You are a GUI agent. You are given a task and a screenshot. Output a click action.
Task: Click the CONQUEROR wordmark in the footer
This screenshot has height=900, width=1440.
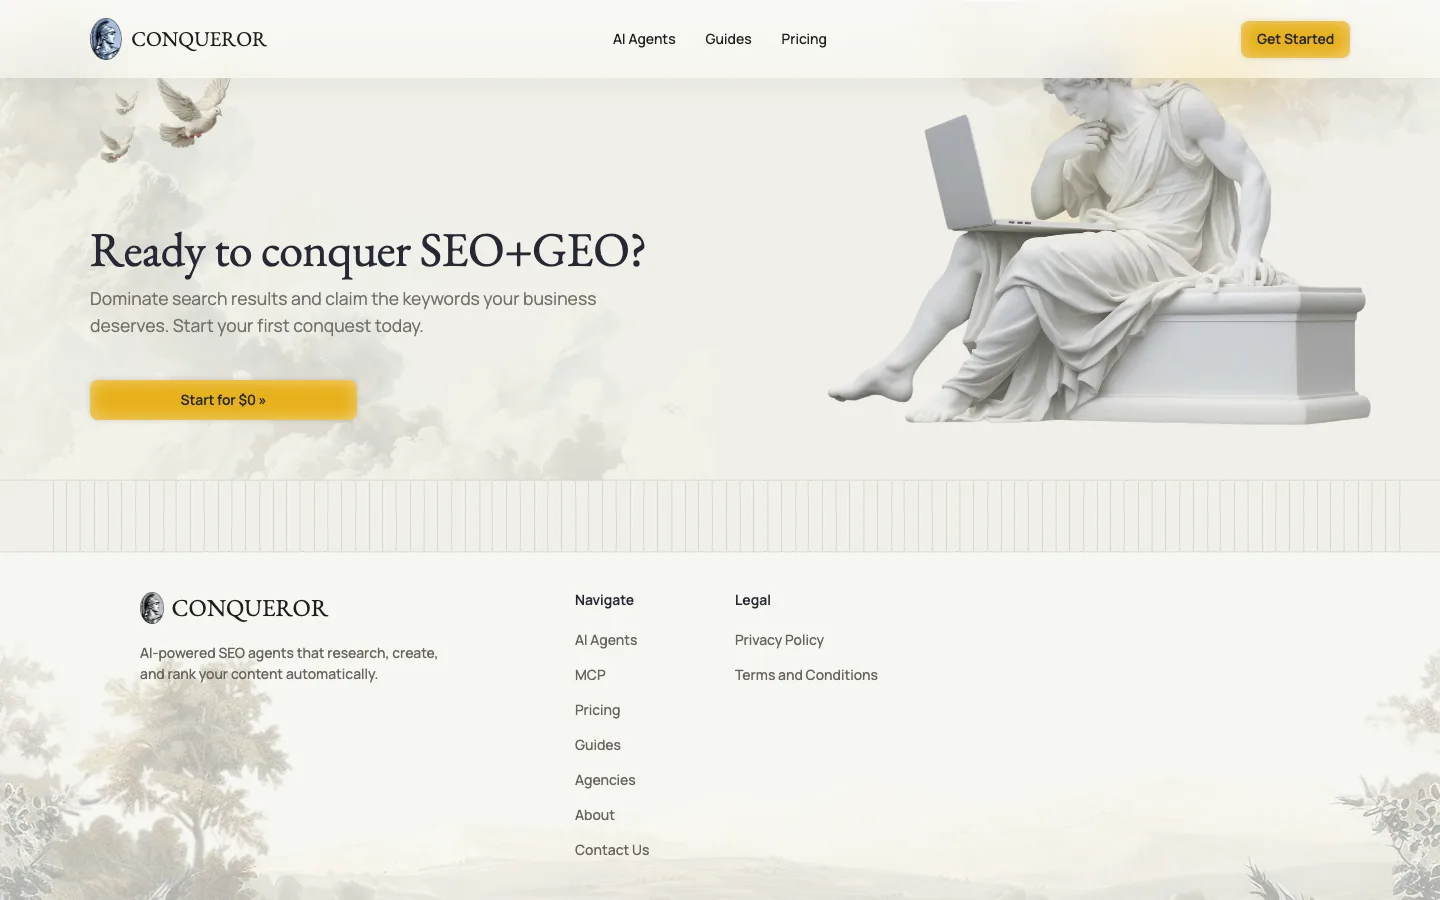click(250, 608)
